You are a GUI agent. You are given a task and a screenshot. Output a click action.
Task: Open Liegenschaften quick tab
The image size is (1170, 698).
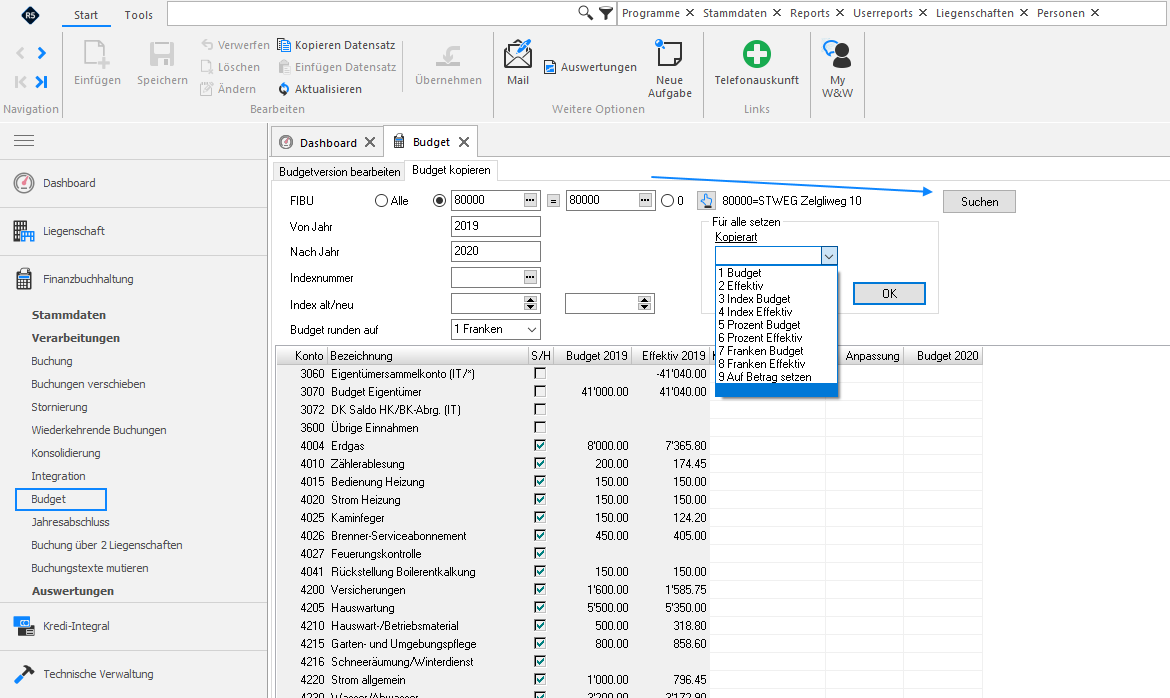click(975, 13)
